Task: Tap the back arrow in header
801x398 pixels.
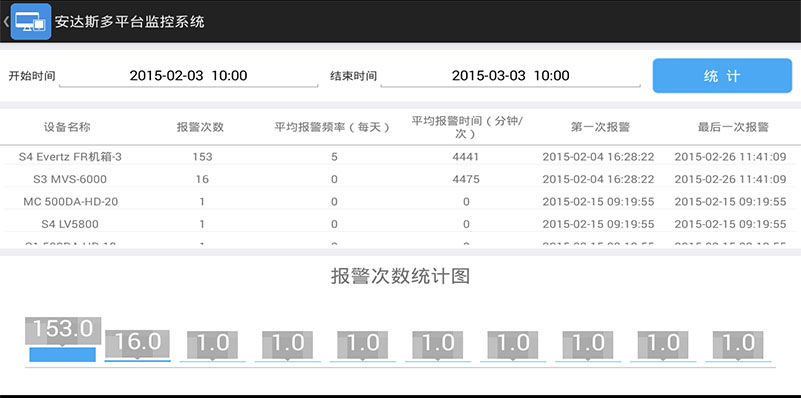Action: pyautogui.click(x=5, y=21)
